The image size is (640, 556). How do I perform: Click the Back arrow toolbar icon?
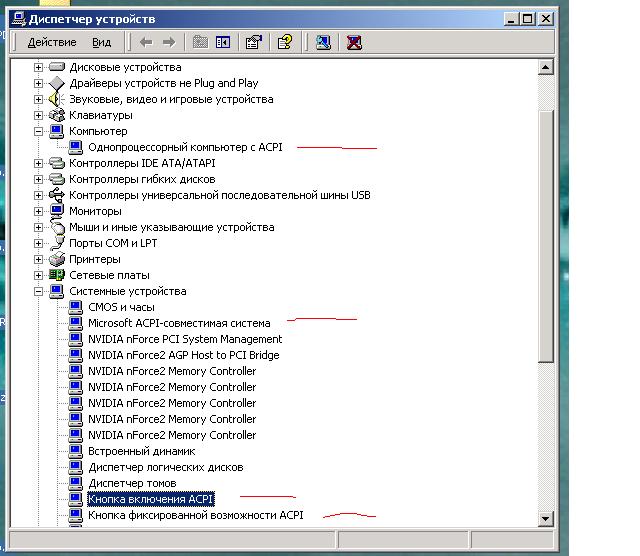(146, 42)
